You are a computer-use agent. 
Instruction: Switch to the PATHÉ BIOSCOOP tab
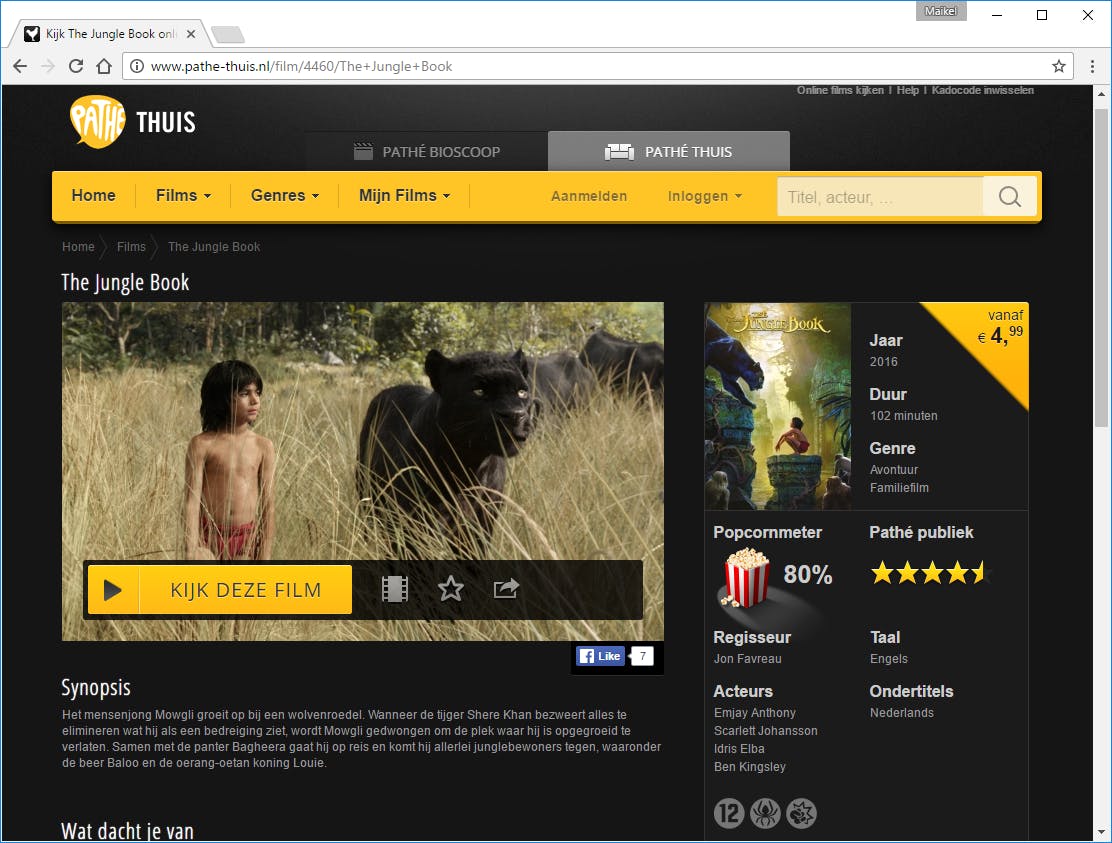427,151
